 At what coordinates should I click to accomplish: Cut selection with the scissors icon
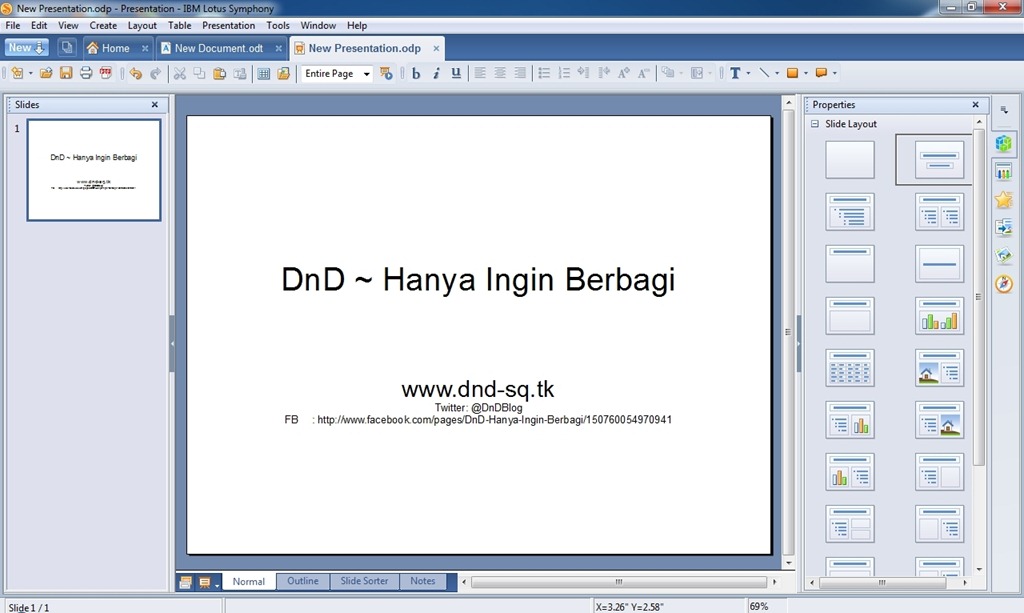click(180, 73)
